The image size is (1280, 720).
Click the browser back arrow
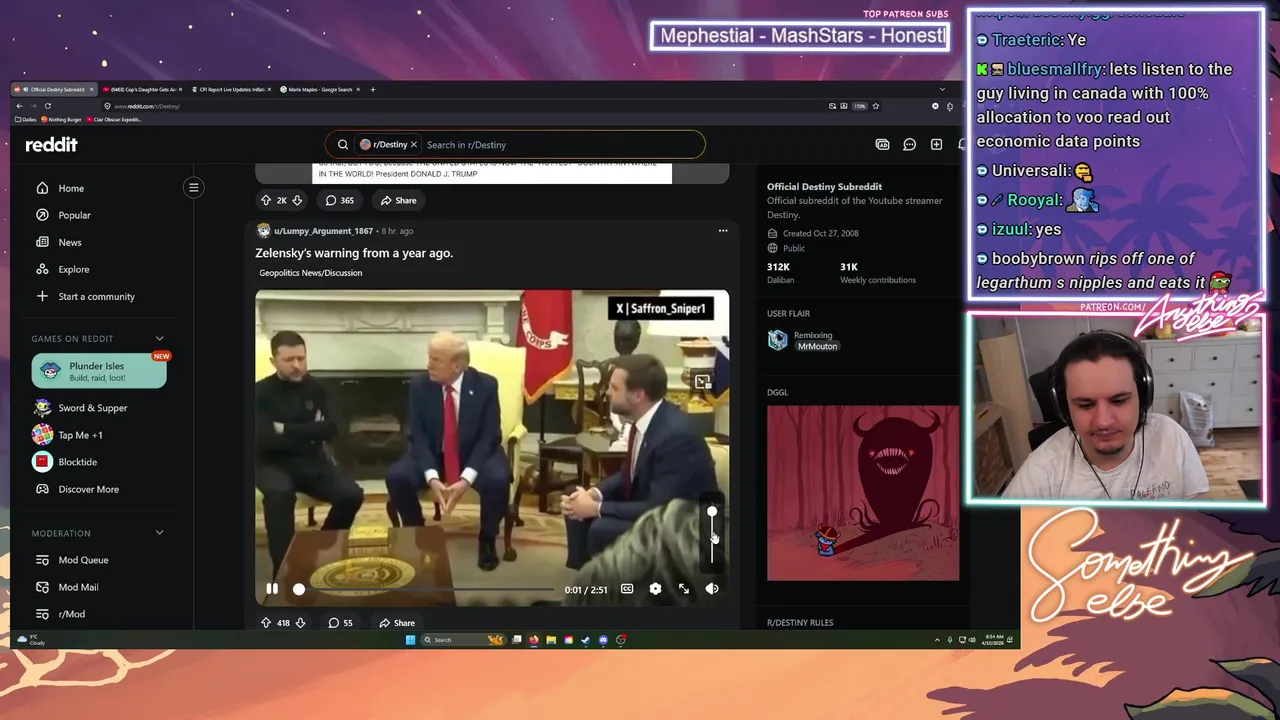[x=19, y=106]
